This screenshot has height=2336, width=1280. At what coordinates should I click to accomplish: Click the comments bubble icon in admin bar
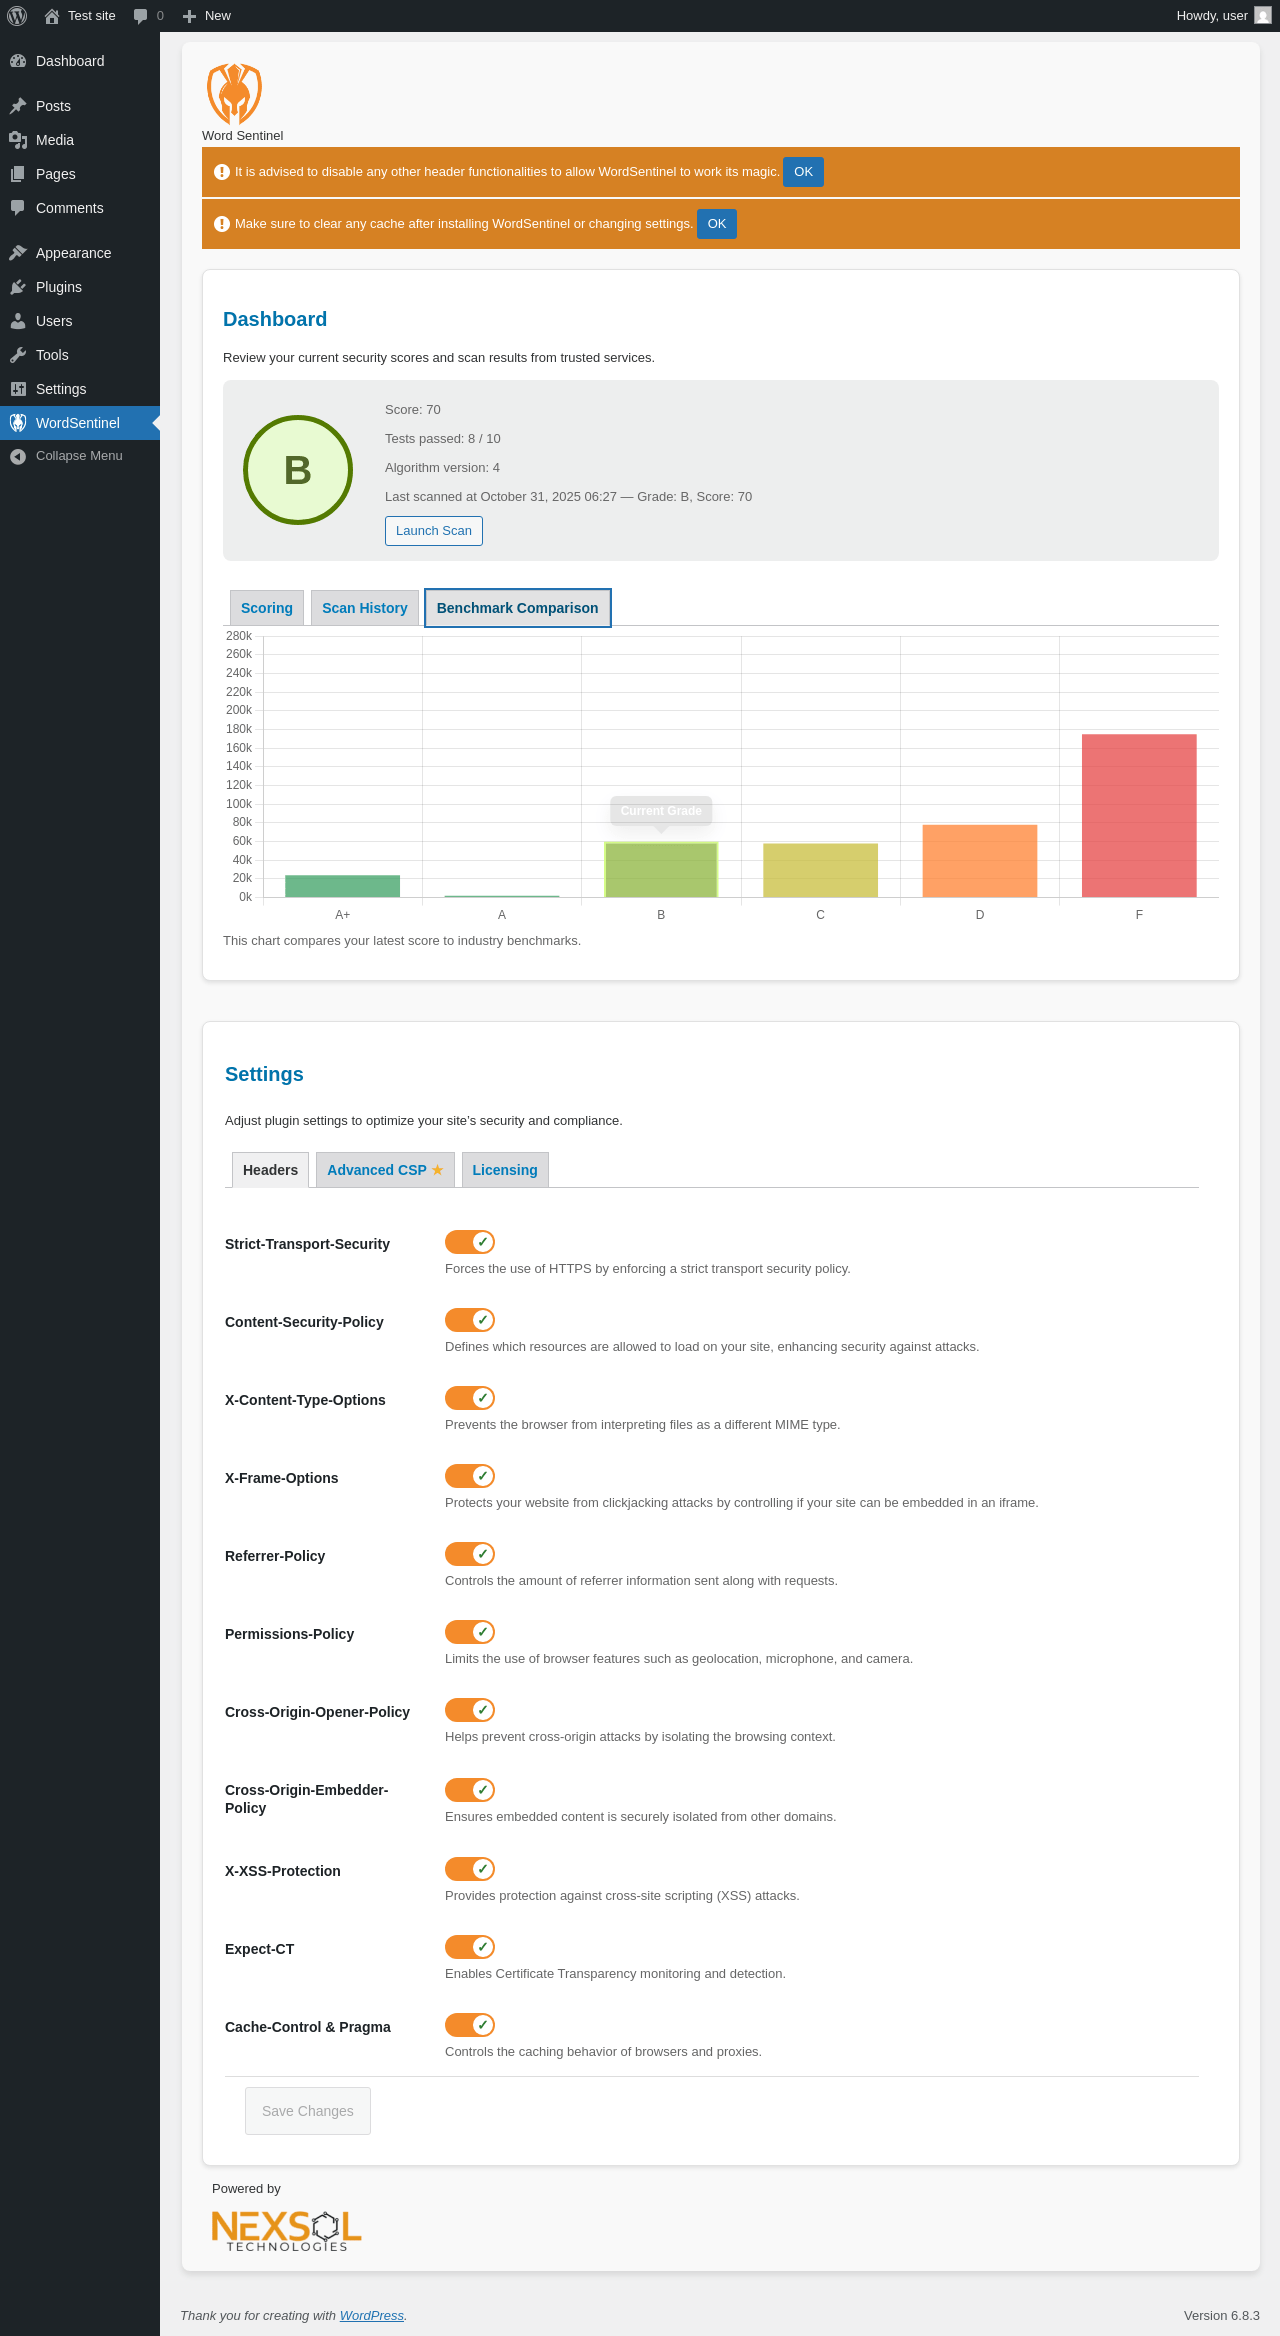pos(140,16)
